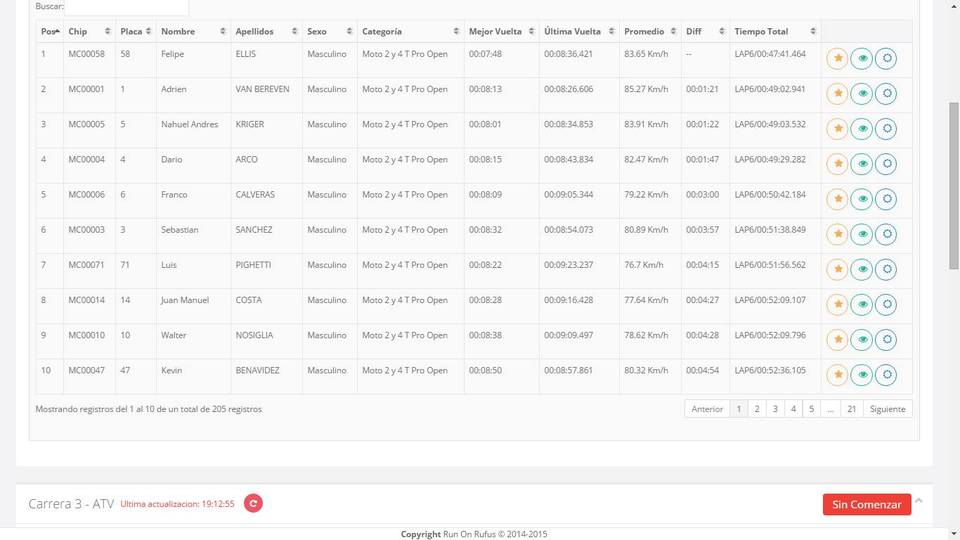The width and height of the screenshot is (960, 540).
Task: Sort the table by Sexo column
Action: pos(330,31)
